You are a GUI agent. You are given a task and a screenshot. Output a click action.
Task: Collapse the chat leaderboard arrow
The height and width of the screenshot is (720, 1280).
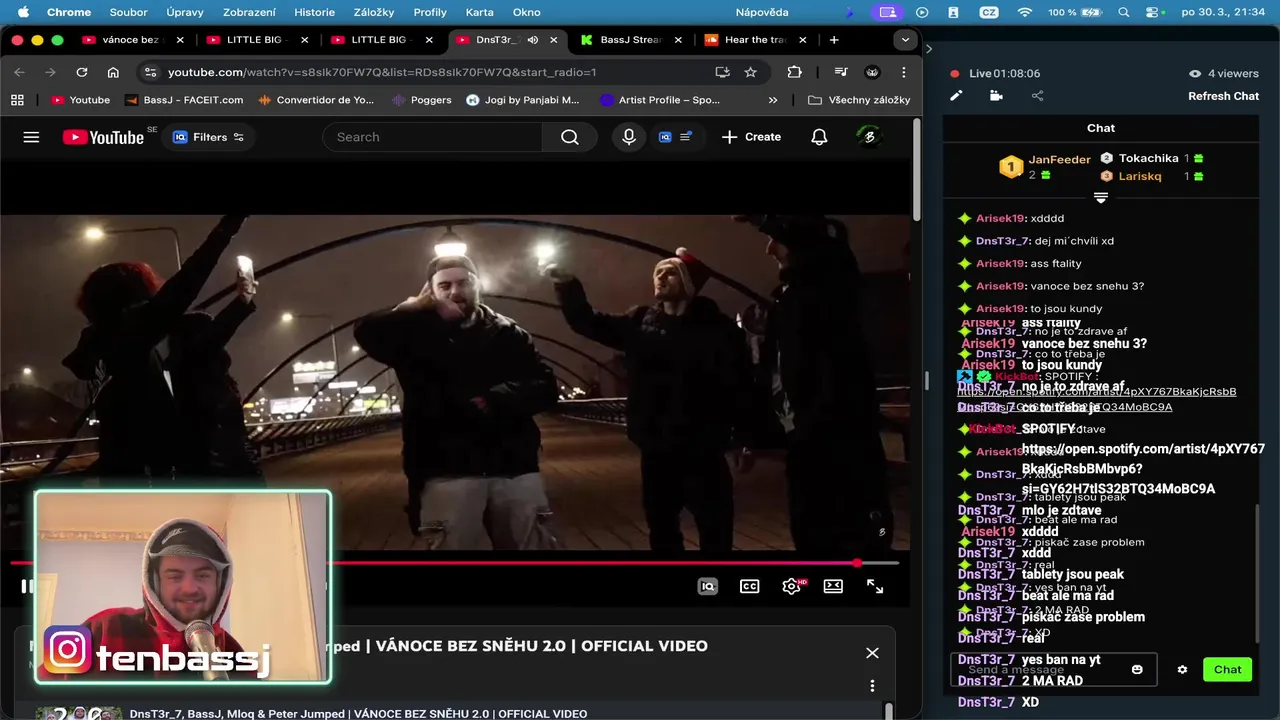[1101, 198]
